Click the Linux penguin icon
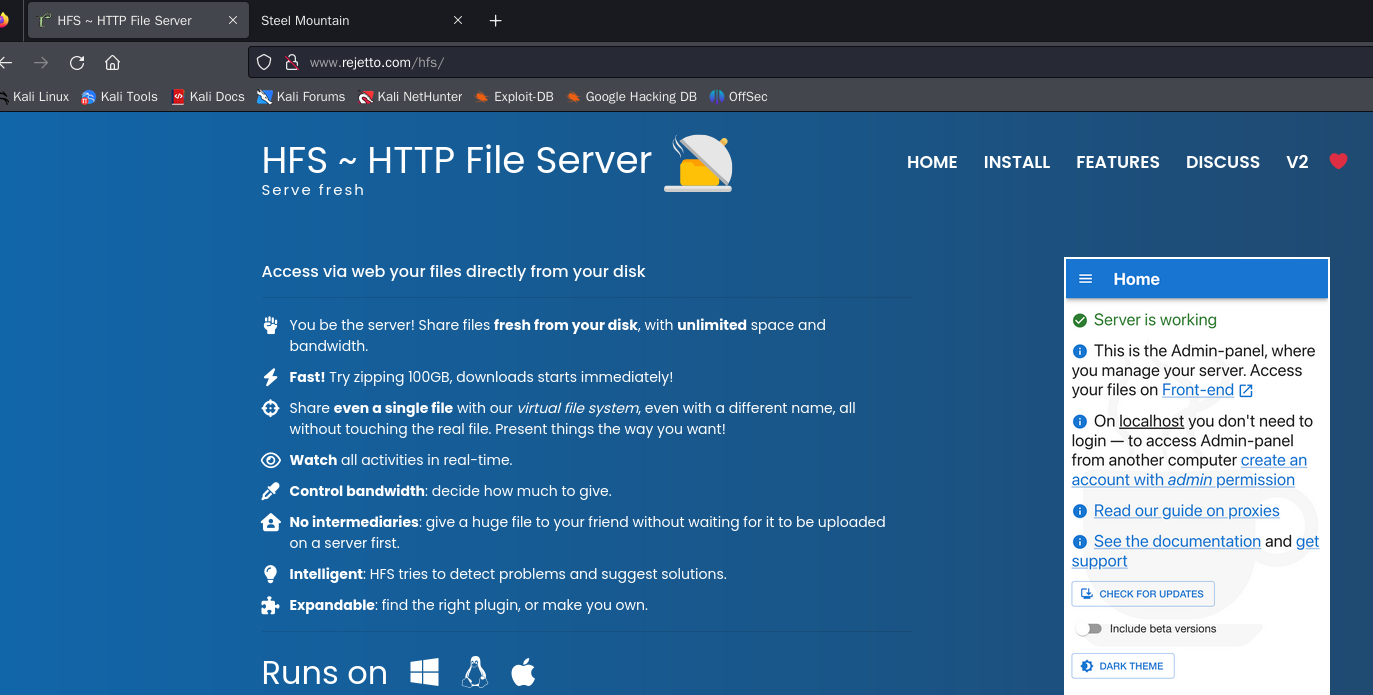1373x695 pixels. [474, 673]
